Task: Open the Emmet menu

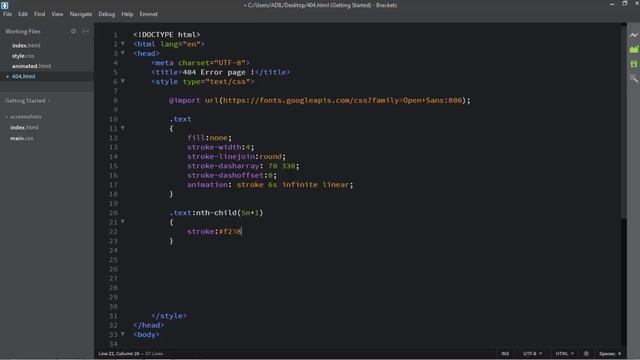Action: pos(149,14)
